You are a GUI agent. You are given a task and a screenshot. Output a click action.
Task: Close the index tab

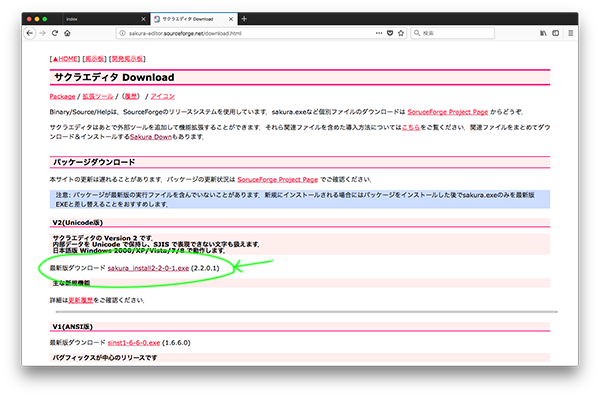click(143, 19)
